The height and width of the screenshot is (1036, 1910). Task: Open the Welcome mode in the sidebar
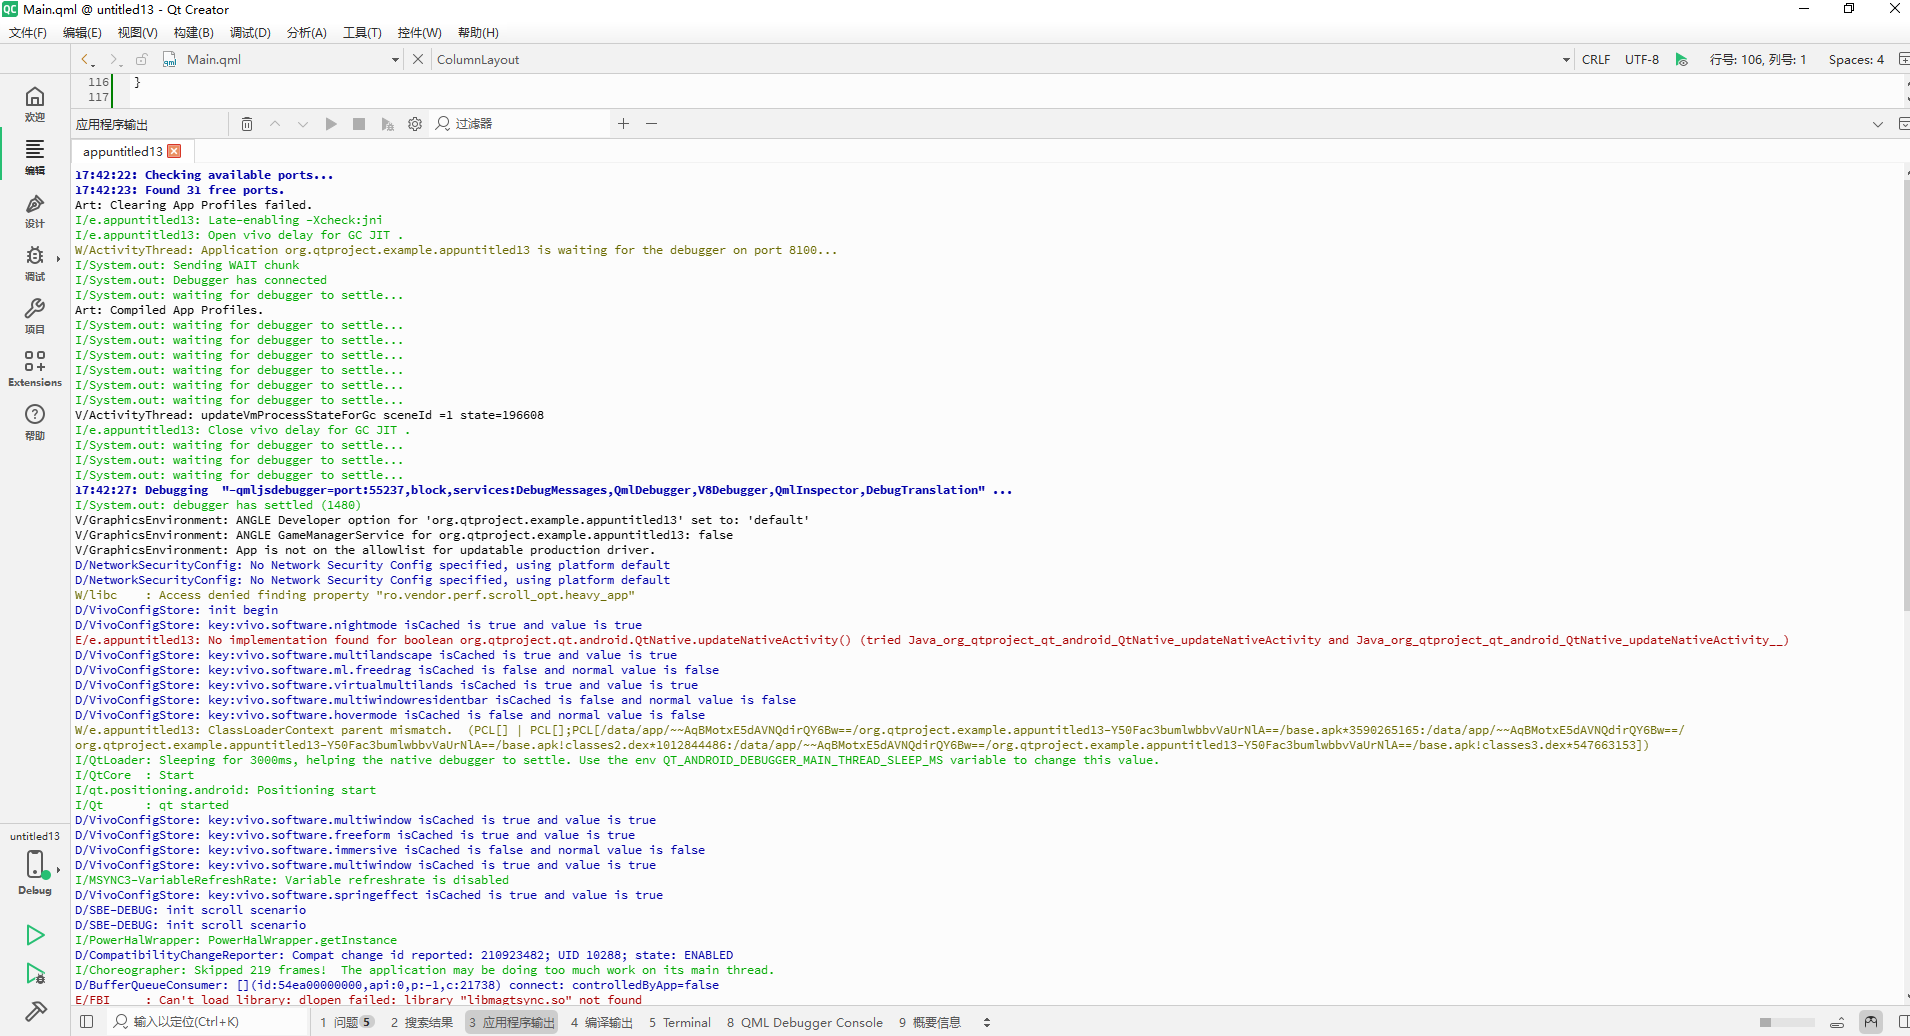click(35, 104)
